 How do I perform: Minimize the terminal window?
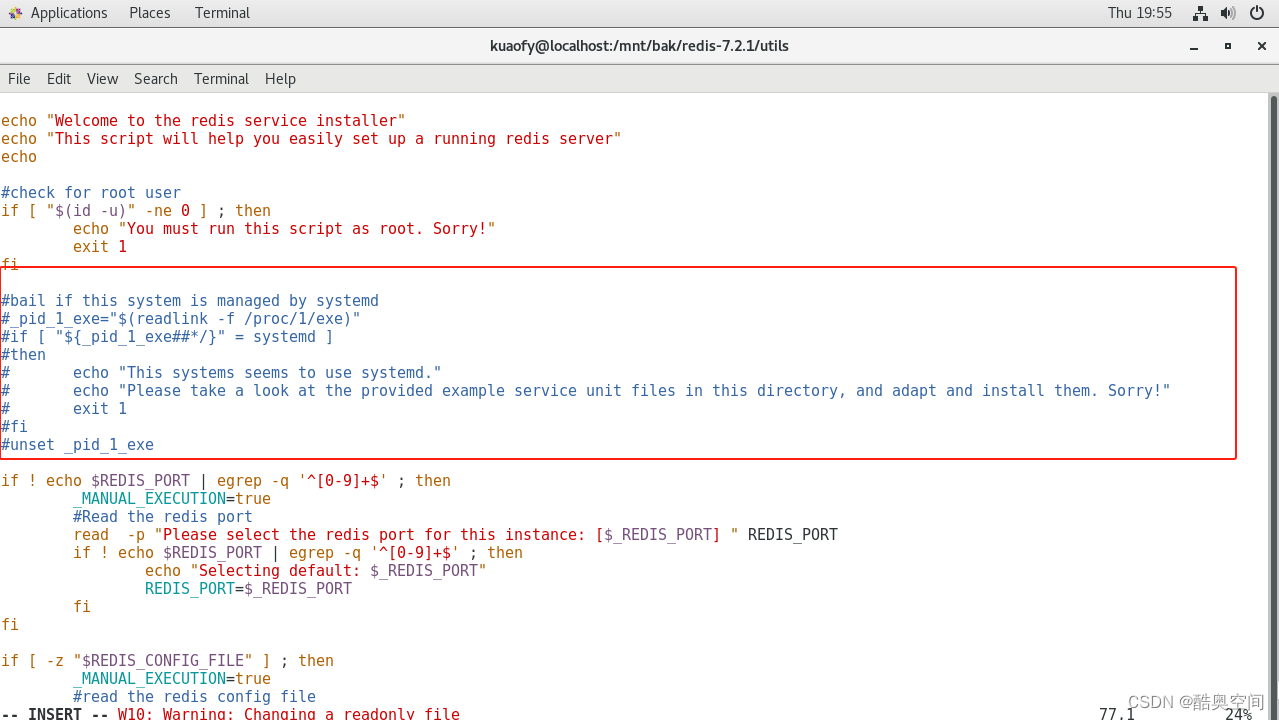(x=1194, y=46)
